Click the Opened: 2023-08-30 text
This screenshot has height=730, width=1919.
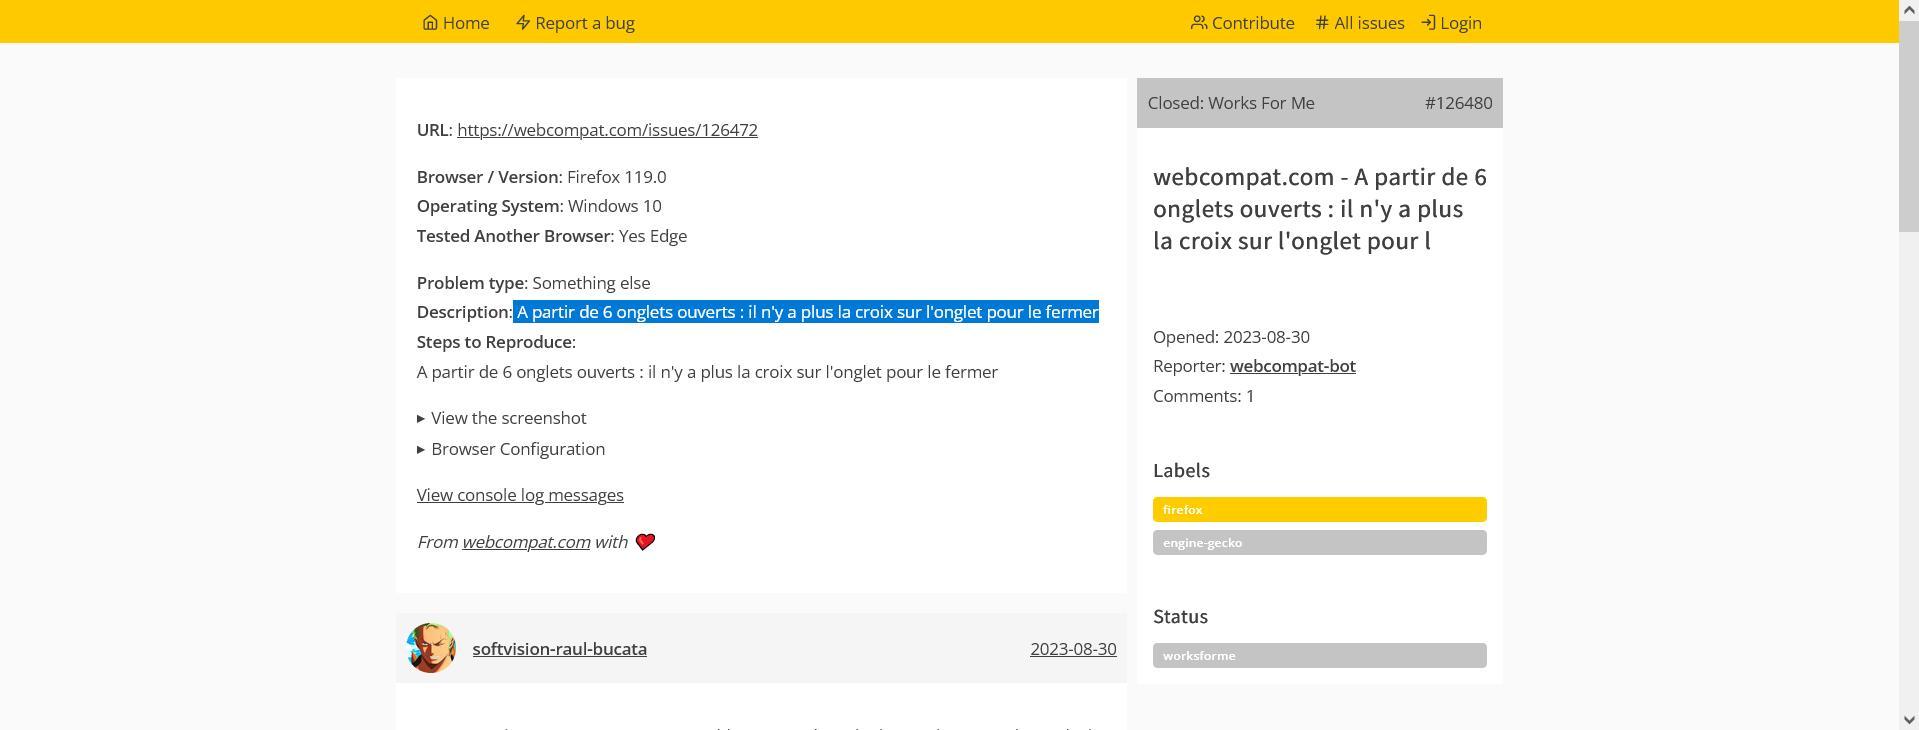(x=1231, y=337)
